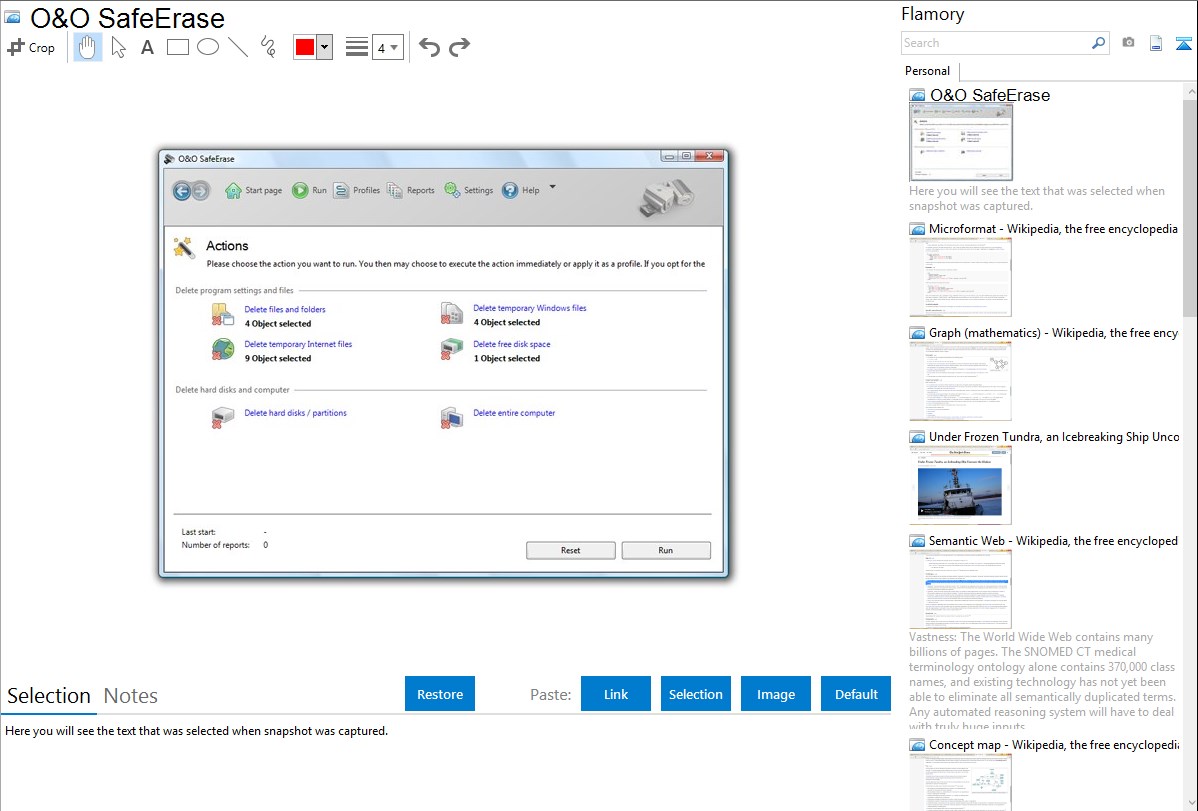The height and width of the screenshot is (811, 1198).
Task: Expand the dropdown arrow next to Help
Action: (x=552, y=187)
